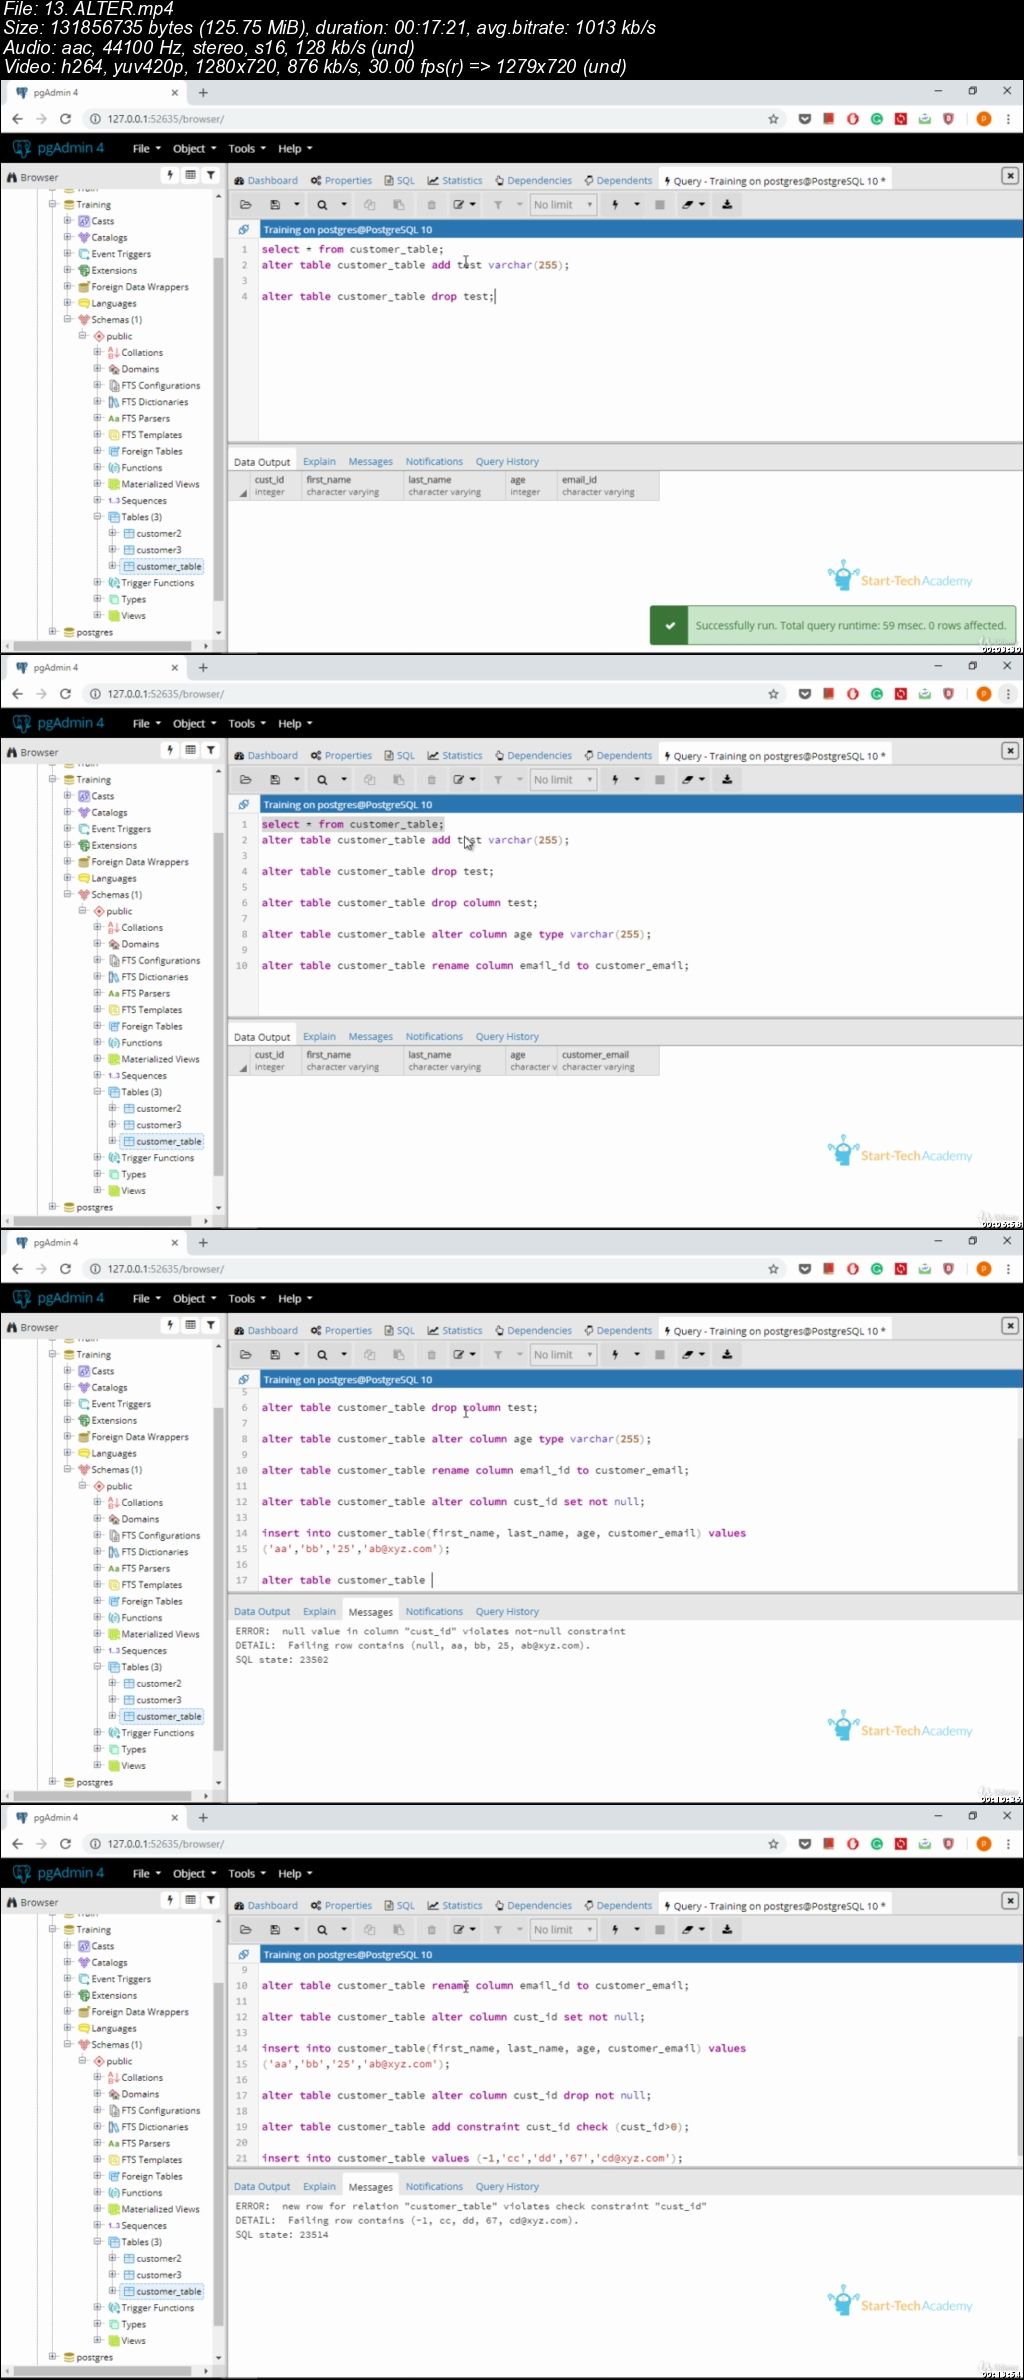Expand customer2 table node in not-null error frame
The height and width of the screenshot is (2380, 1024).
(x=112, y=1684)
